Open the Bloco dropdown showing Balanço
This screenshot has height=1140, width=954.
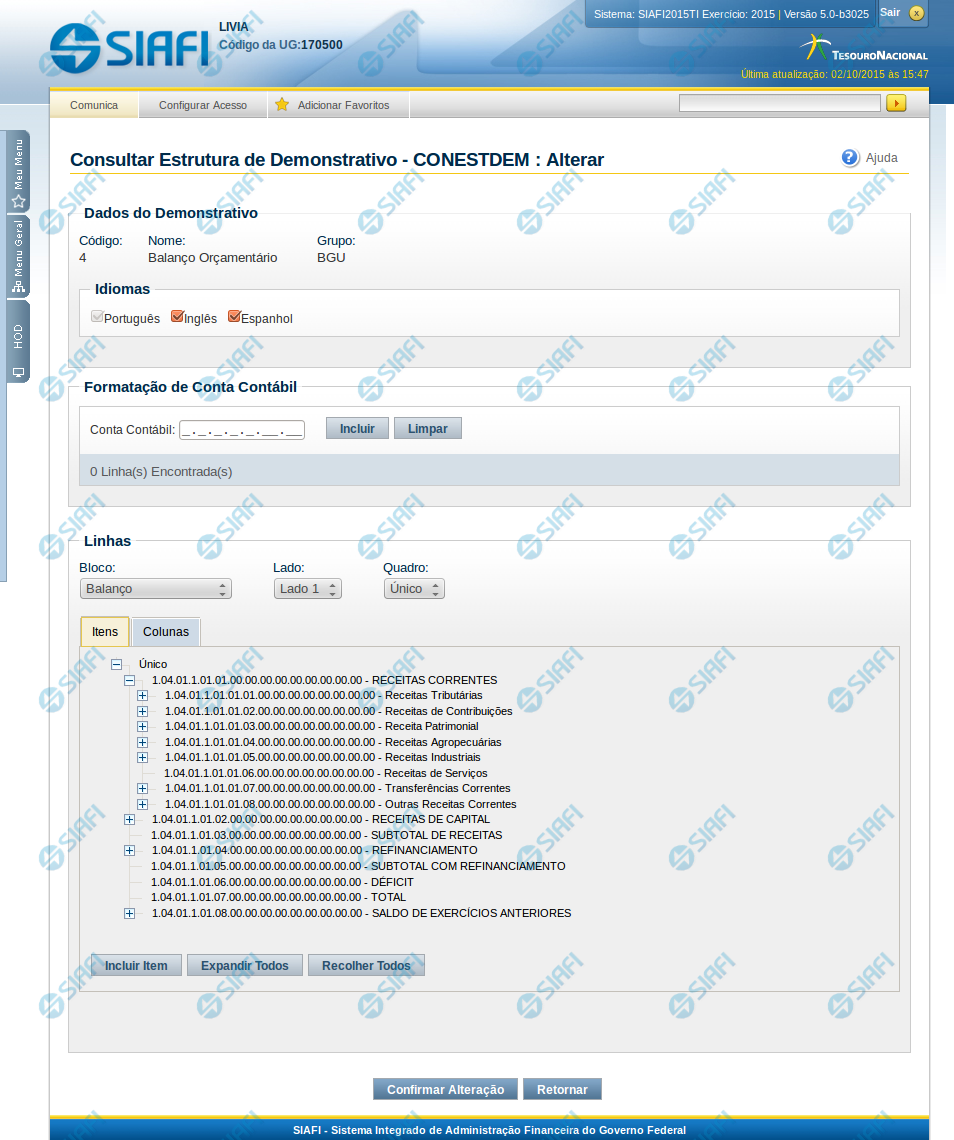pos(156,589)
